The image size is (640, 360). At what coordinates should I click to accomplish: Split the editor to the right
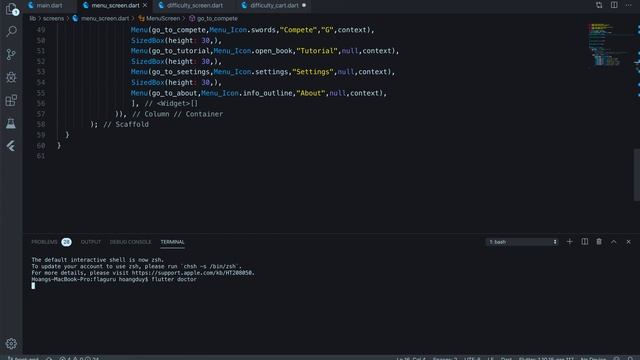pyautogui.click(x=614, y=5)
